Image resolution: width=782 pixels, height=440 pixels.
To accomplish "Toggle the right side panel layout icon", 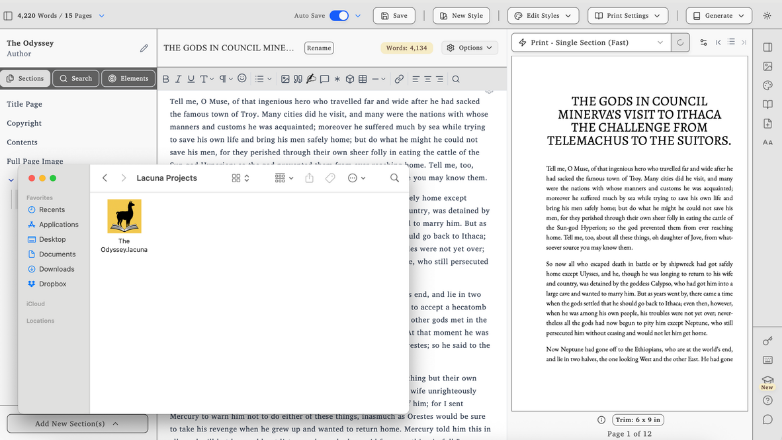I will (767, 47).
